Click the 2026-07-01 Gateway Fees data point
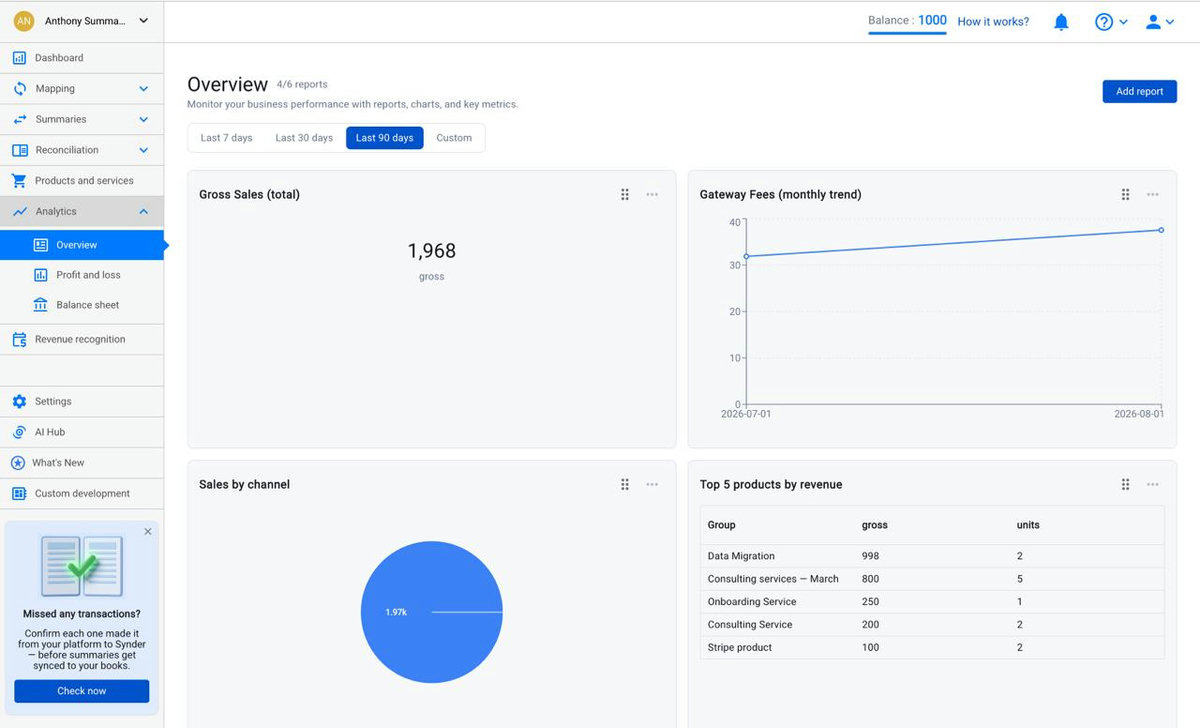Screen dimensions: 1200x728 (x=746, y=257)
